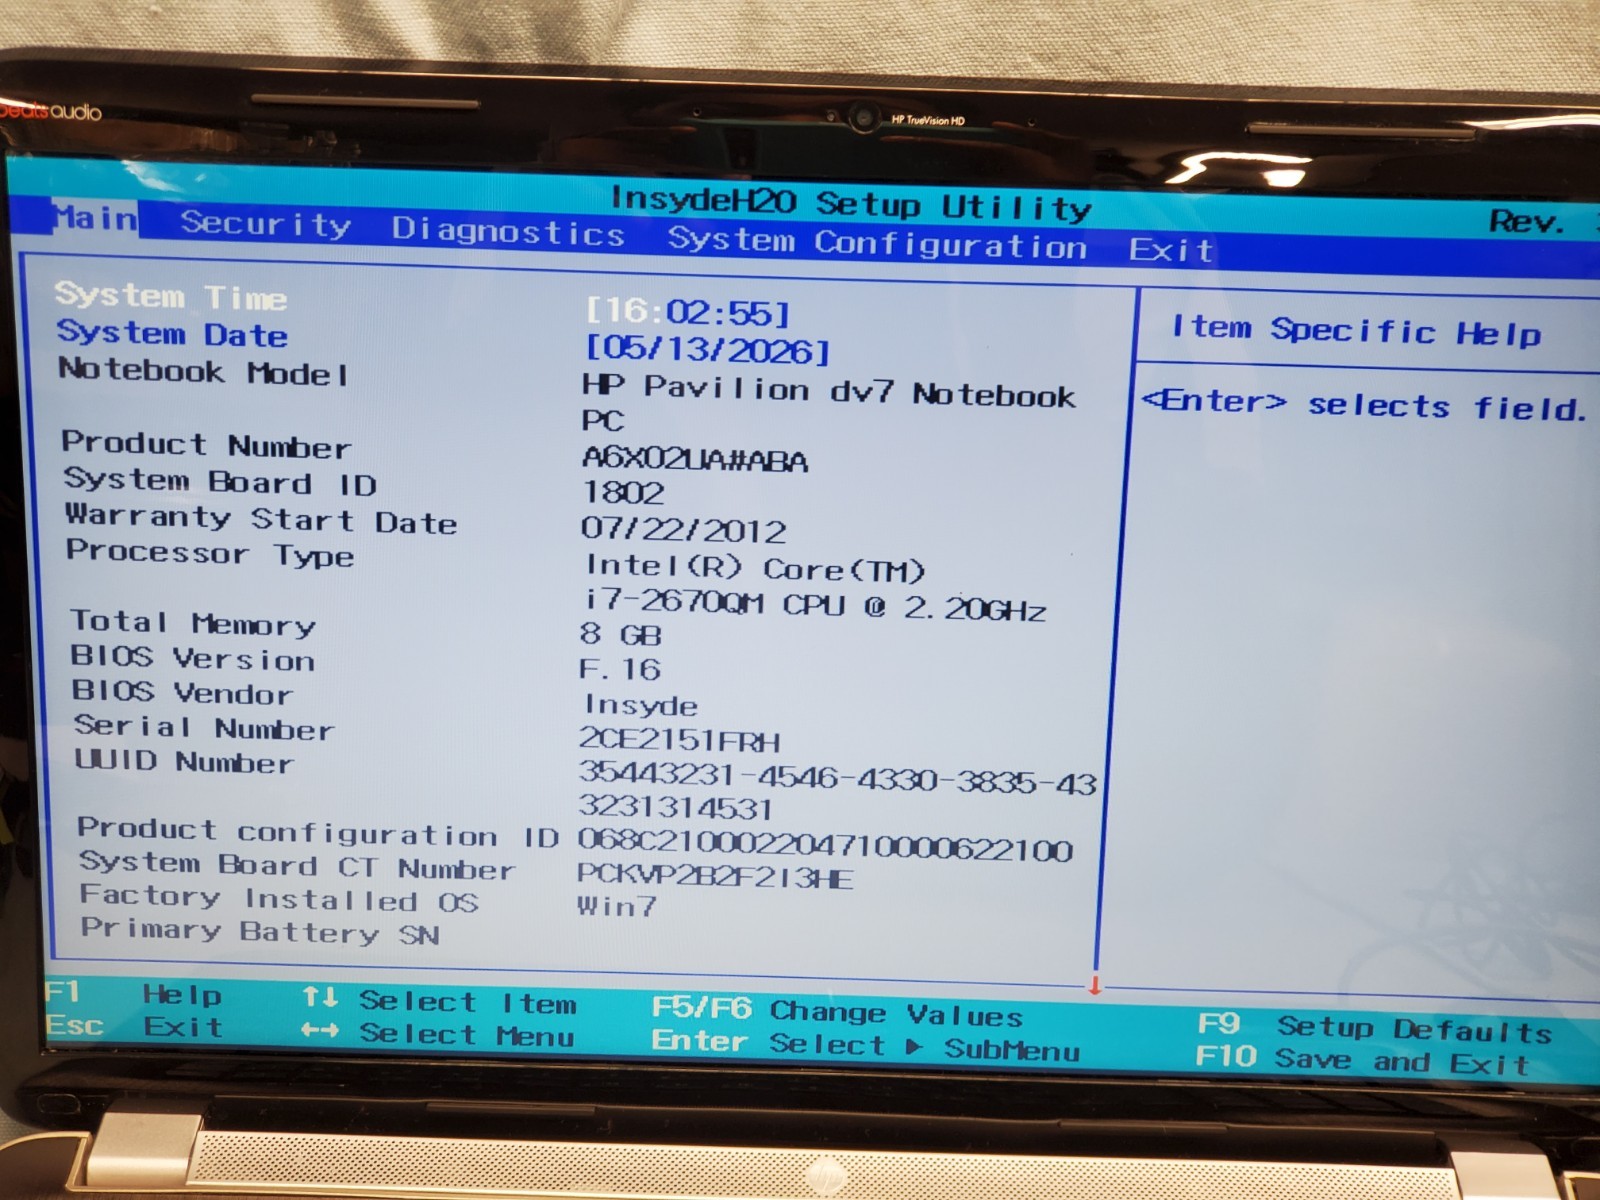Click i7-2670QM CPU @ 2.20GHz text

click(815, 605)
